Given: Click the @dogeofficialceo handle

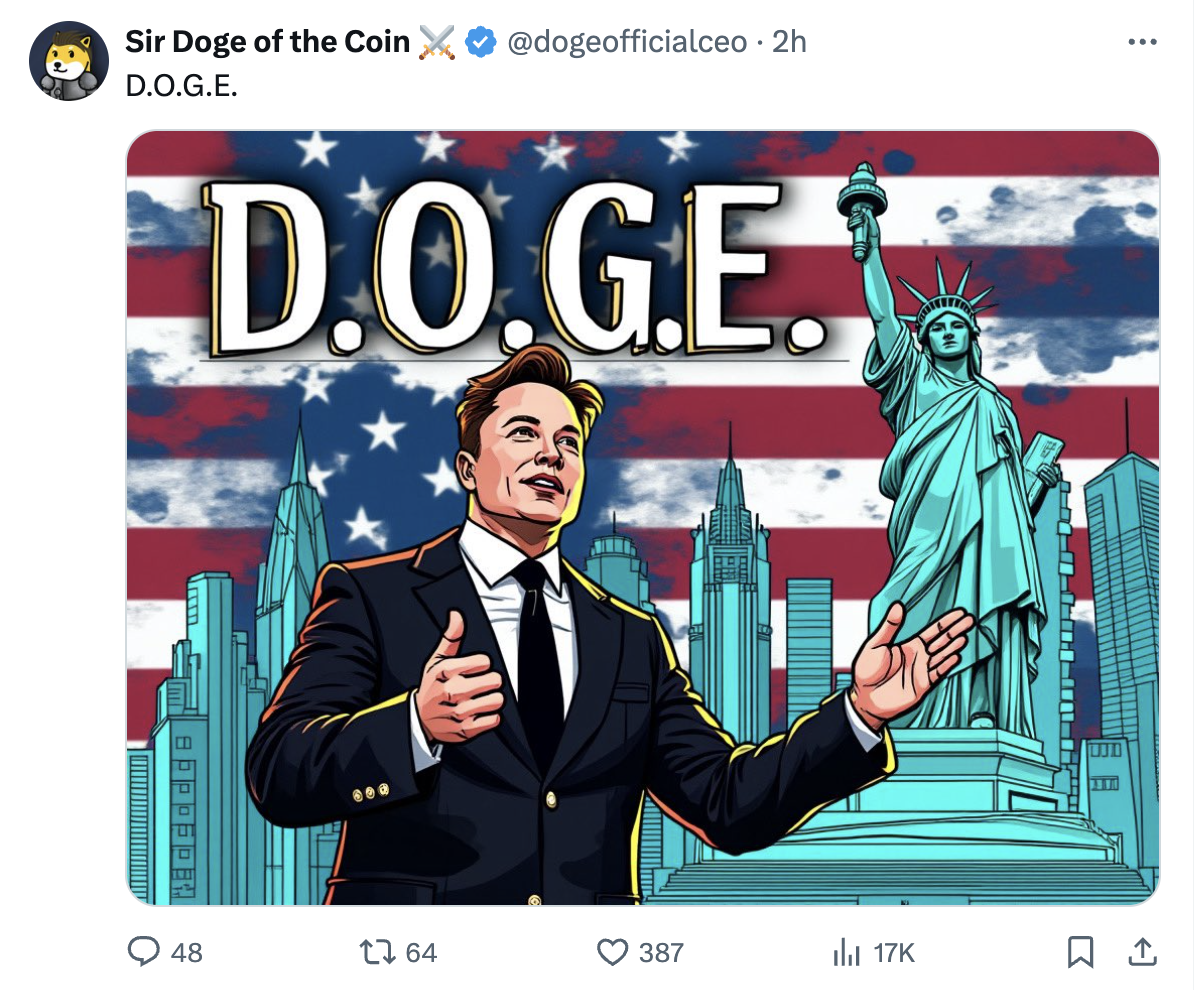Looking at the screenshot, I should 627,41.
